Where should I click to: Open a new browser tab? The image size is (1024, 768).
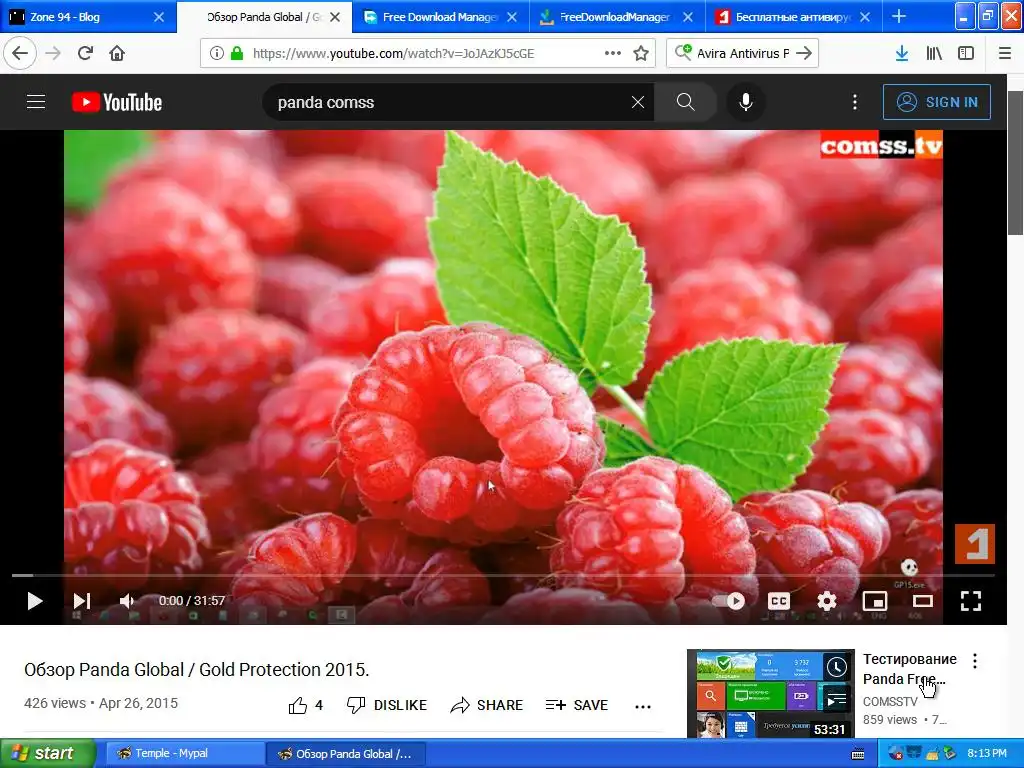[x=899, y=17]
